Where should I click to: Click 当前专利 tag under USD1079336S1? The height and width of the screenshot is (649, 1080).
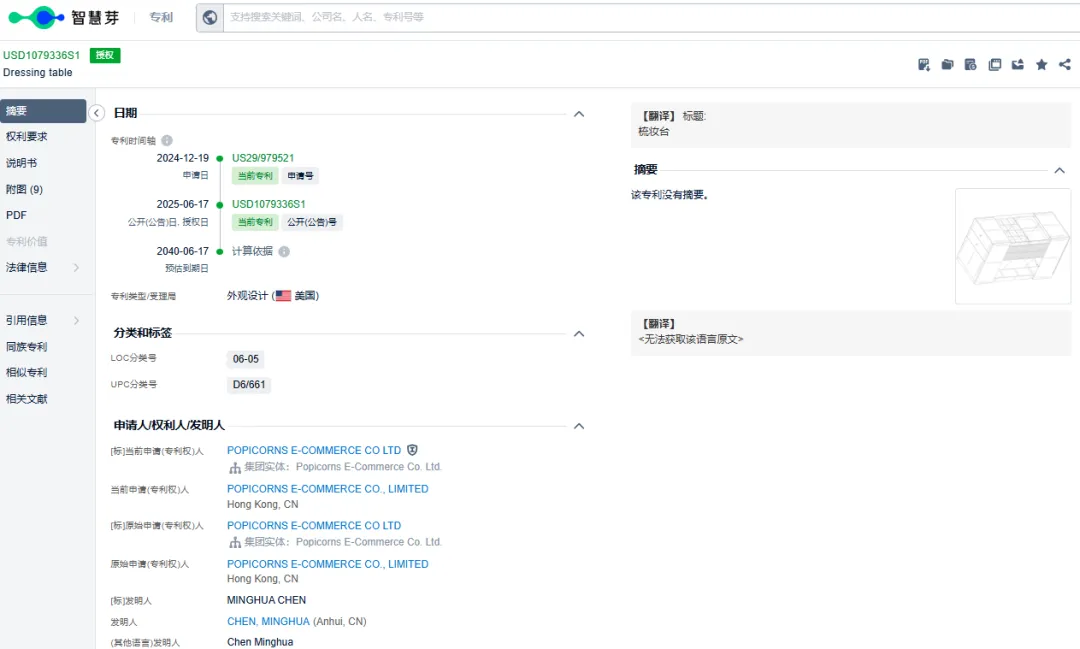coord(255,222)
